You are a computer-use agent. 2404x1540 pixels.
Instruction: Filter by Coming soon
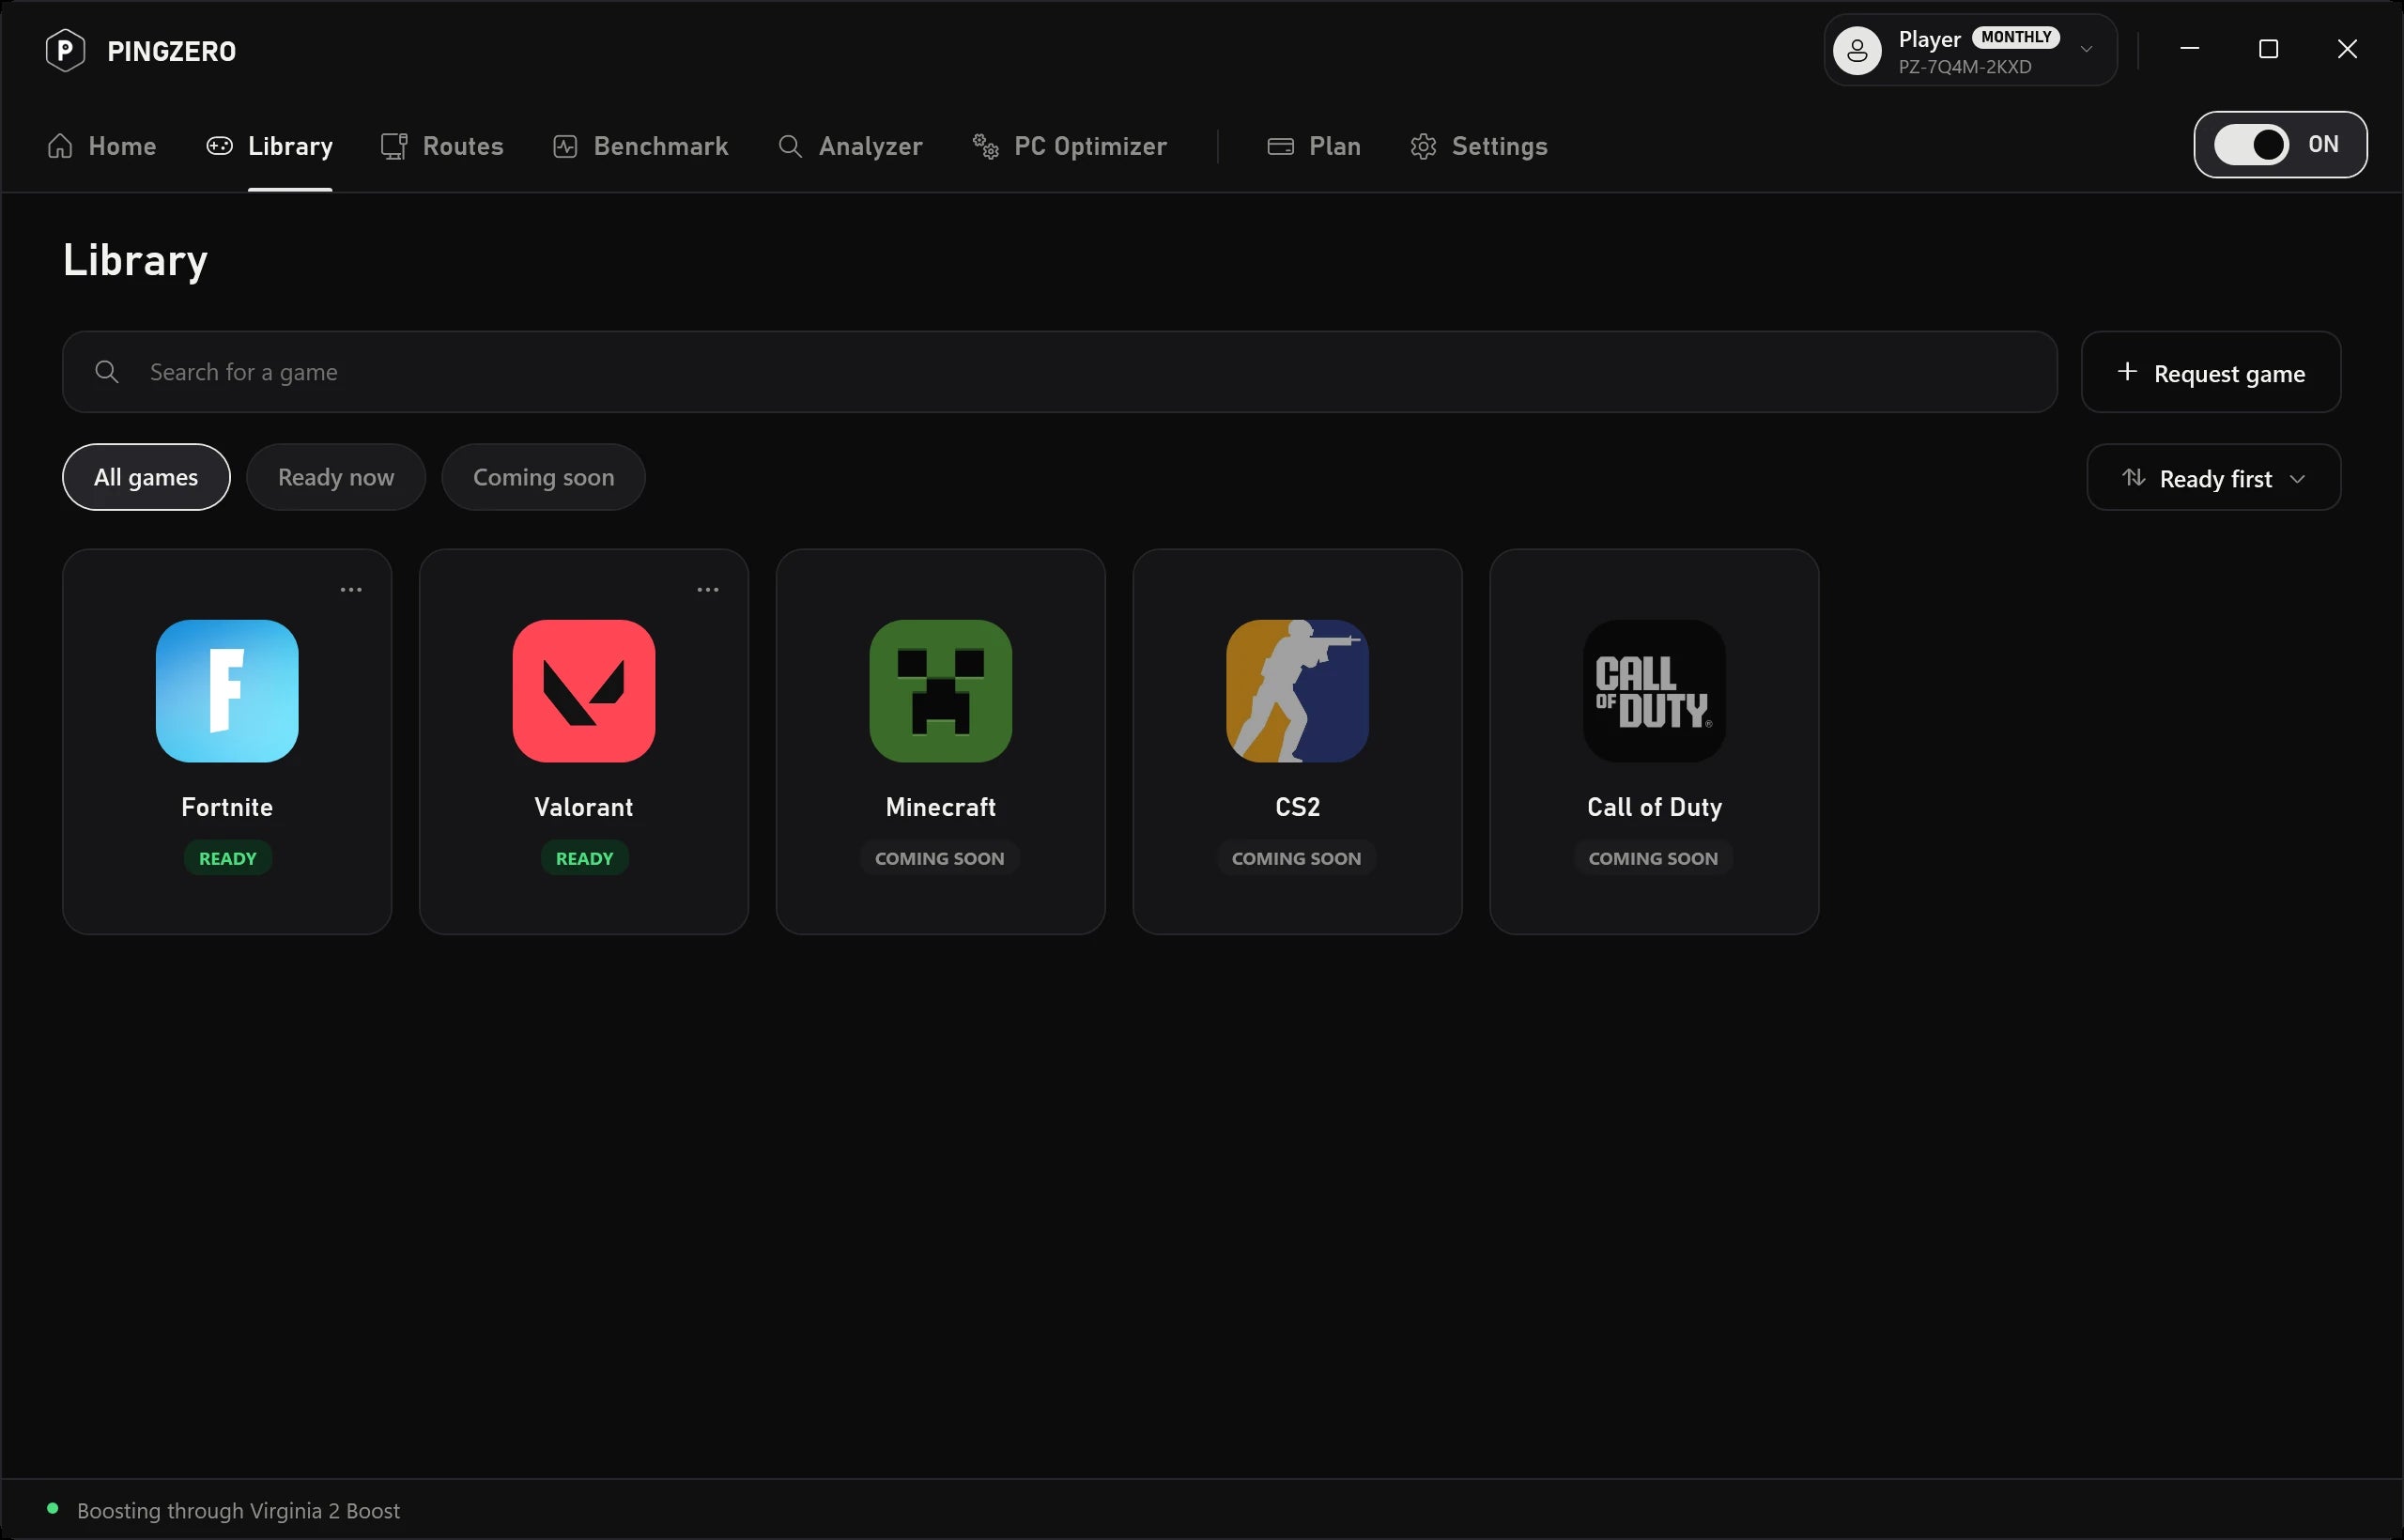click(x=543, y=477)
